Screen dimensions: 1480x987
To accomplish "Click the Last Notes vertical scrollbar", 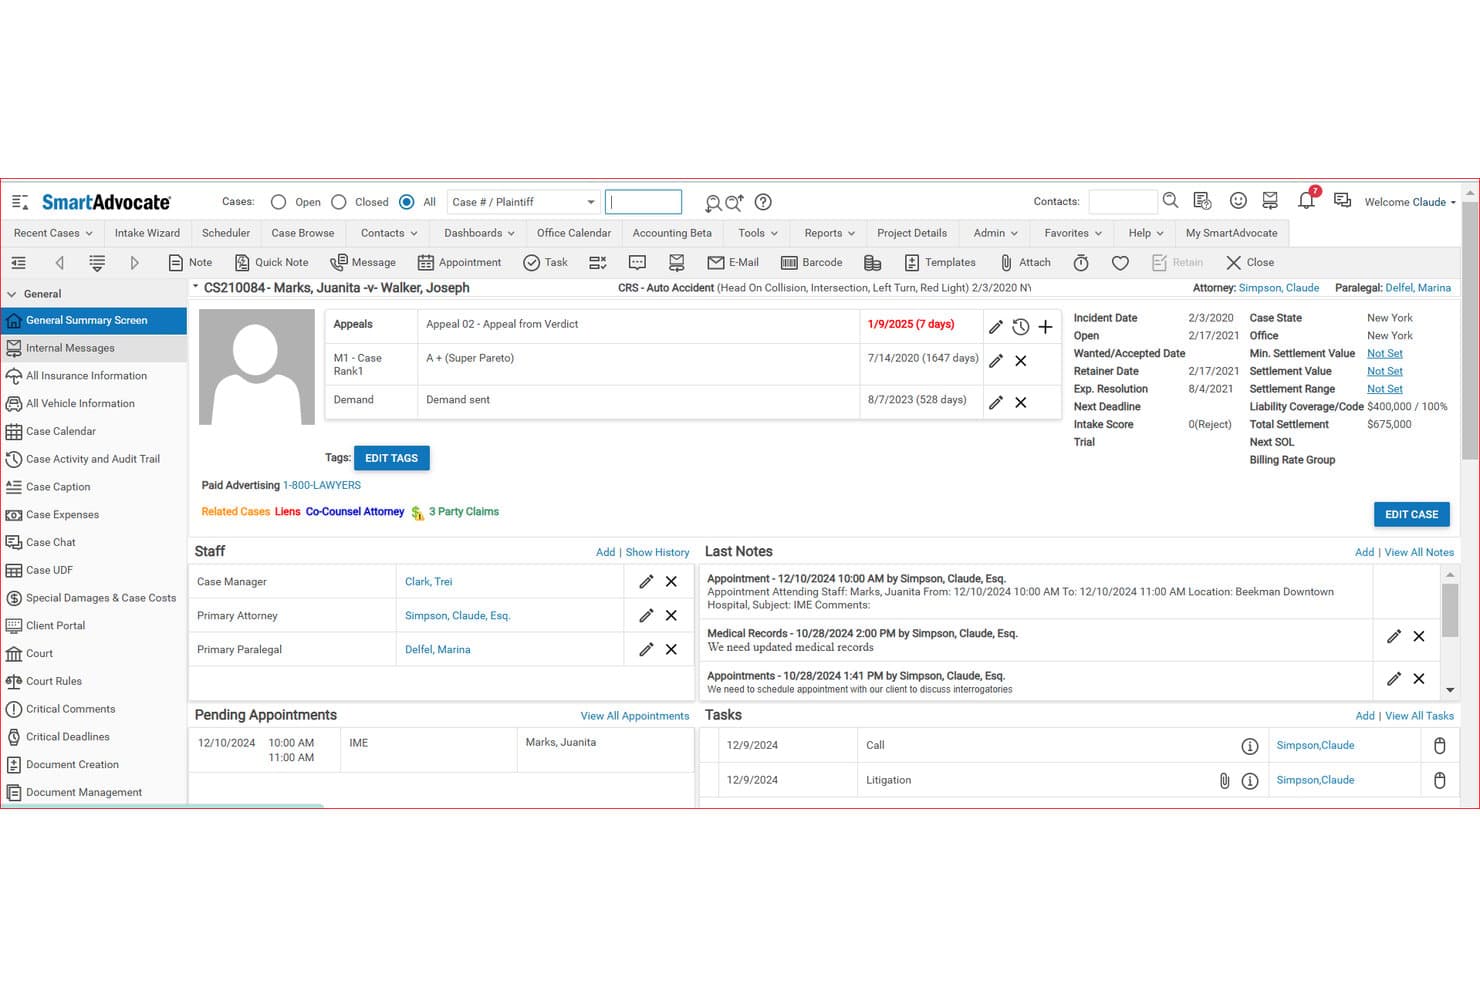I will coord(1450,632).
